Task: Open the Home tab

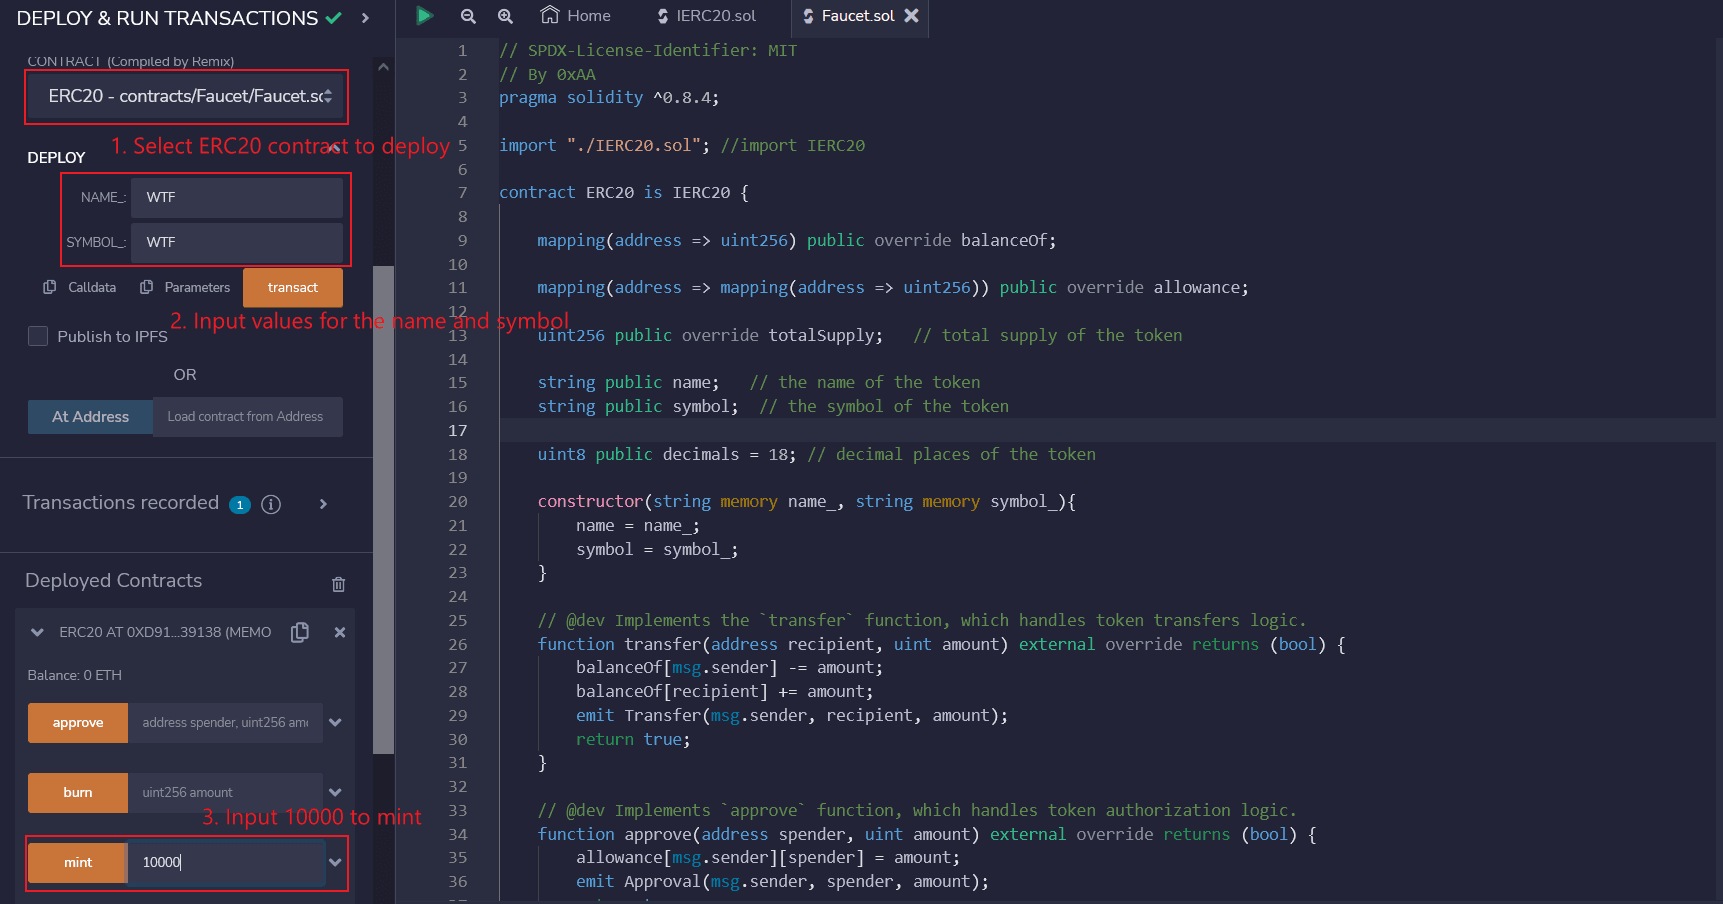Action: coord(575,16)
